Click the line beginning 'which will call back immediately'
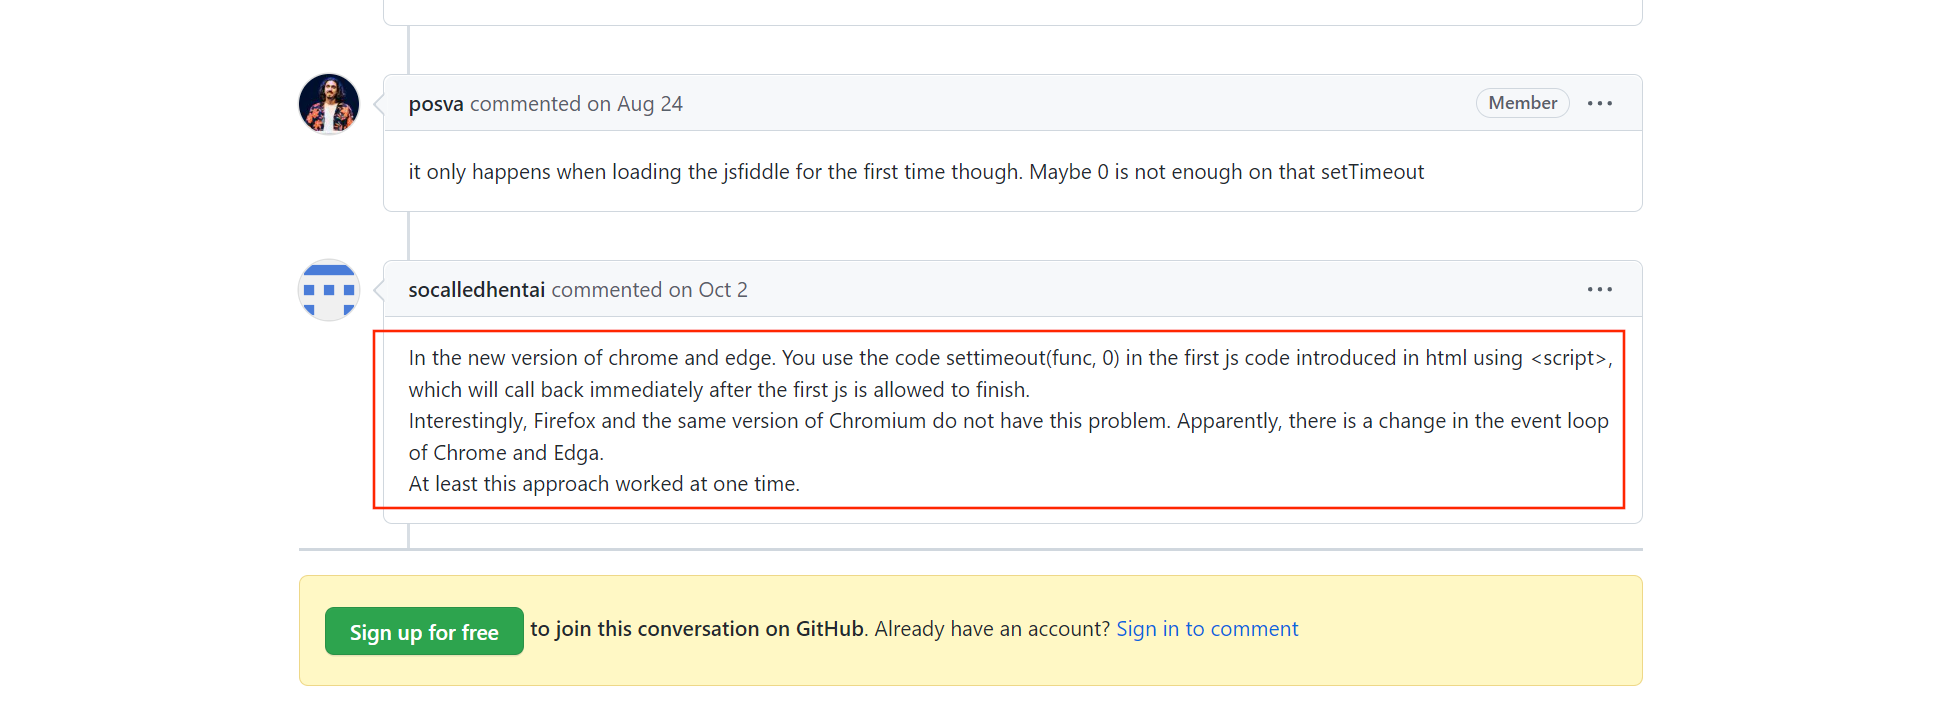Screen dimensions: 1939x701 [x=719, y=390]
